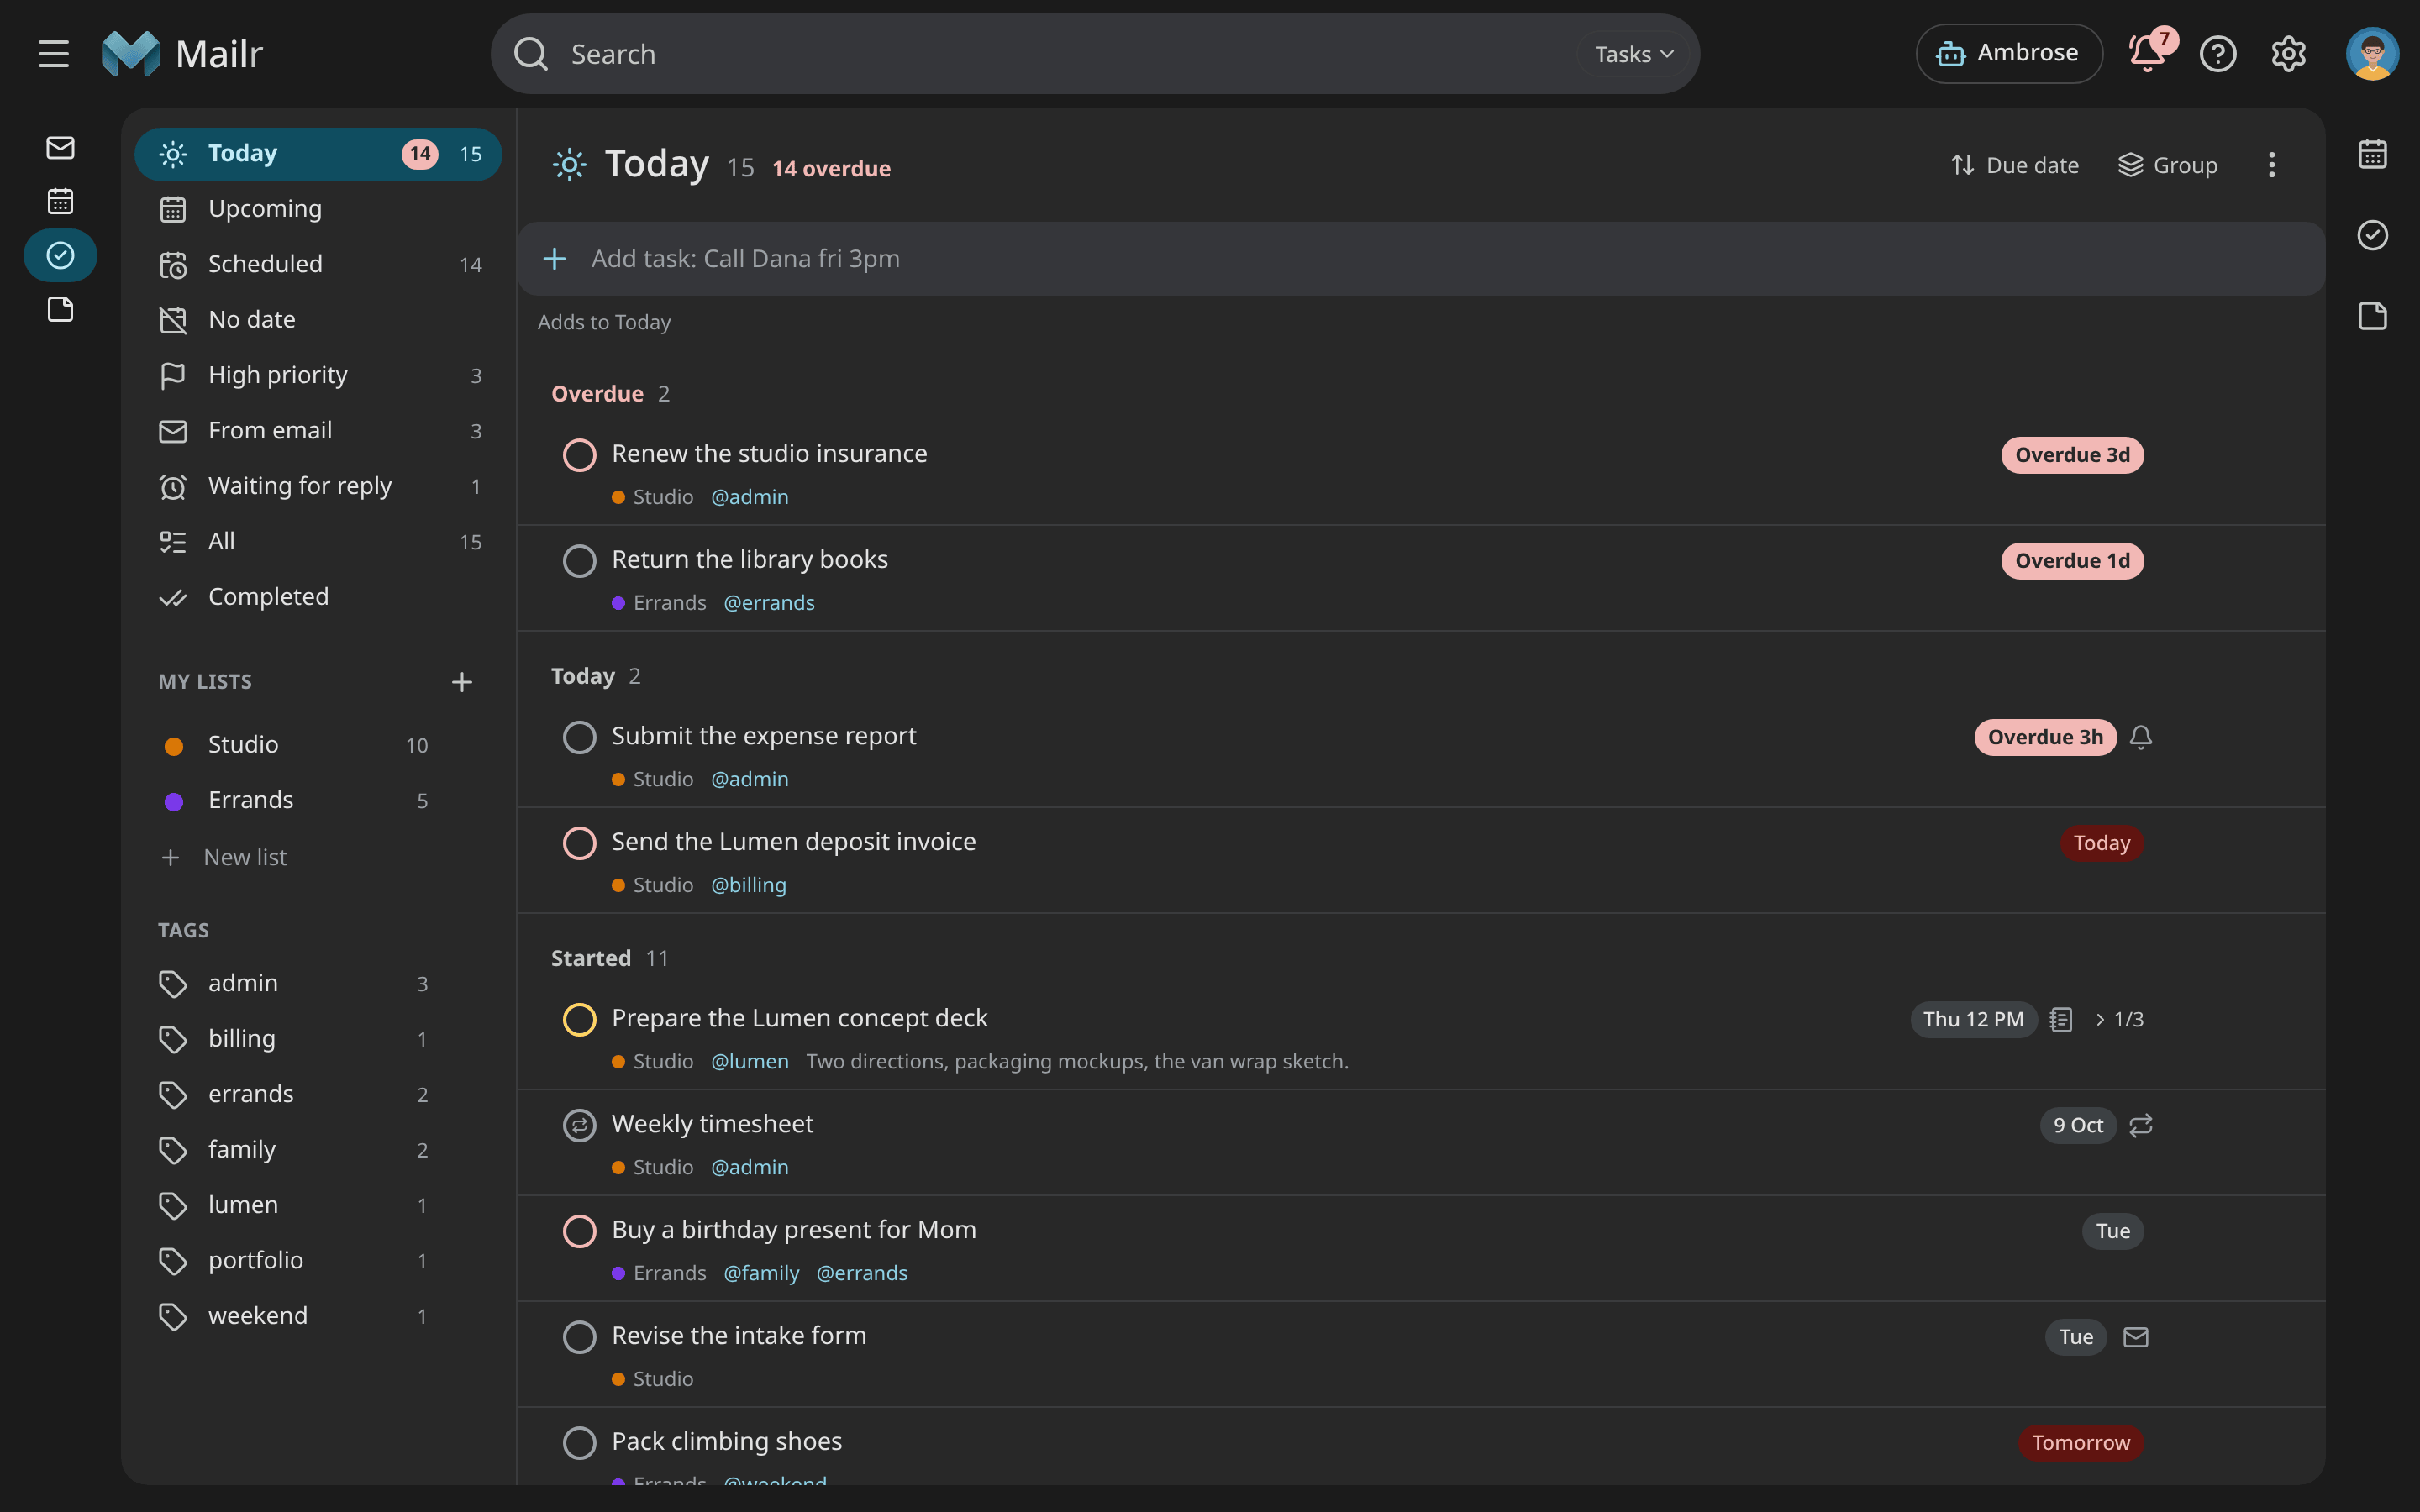Screen dimensions: 2420x1512
Task: Open Calendar in the left rail
Action: click(60, 202)
